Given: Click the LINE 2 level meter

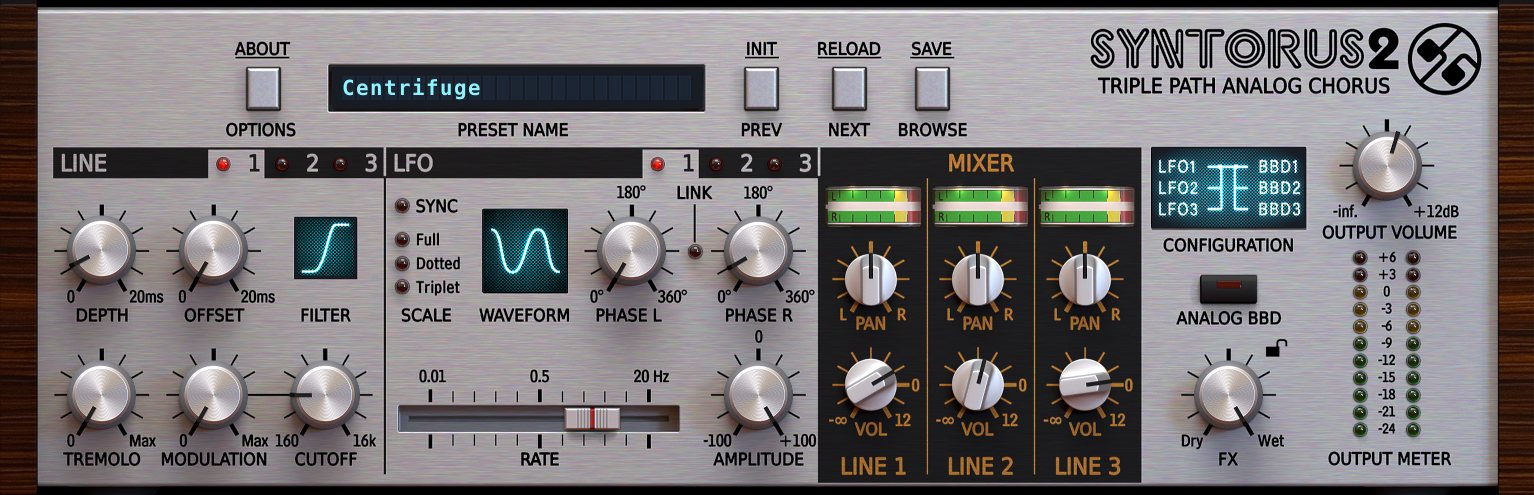Looking at the screenshot, I should pos(978,208).
